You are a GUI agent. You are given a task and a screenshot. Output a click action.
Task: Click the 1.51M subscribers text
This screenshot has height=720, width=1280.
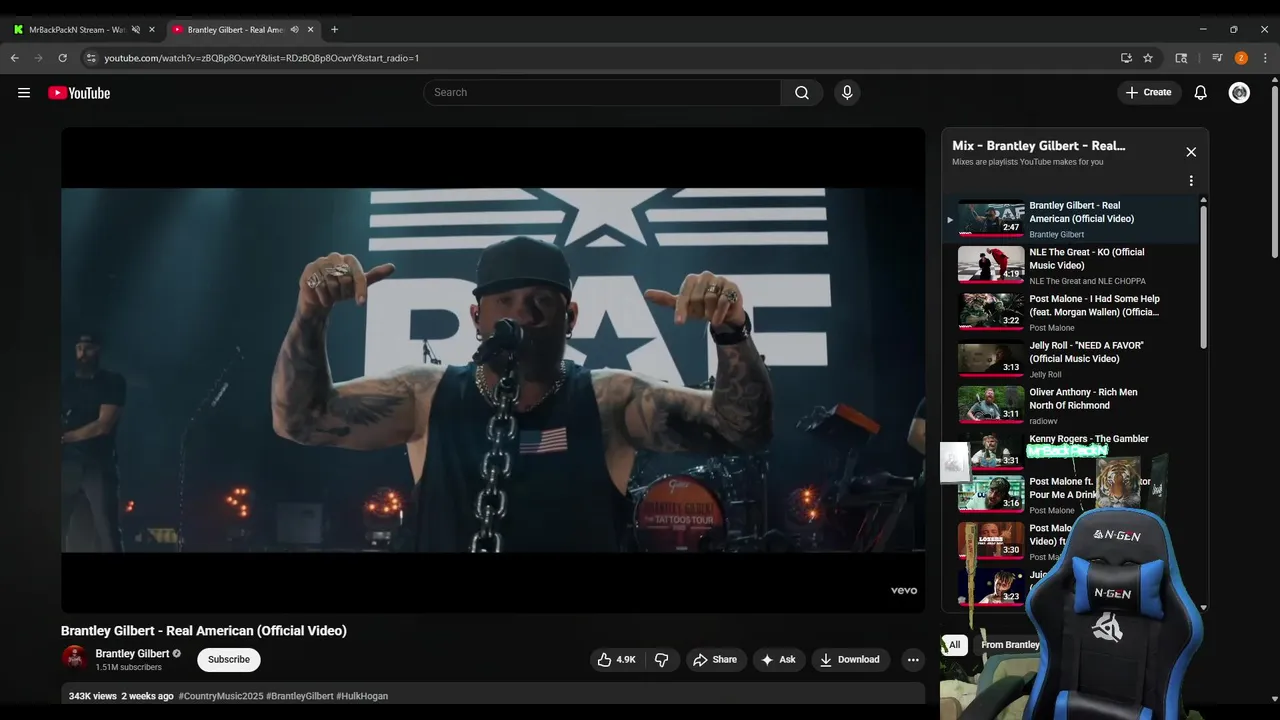pyautogui.click(x=129, y=667)
